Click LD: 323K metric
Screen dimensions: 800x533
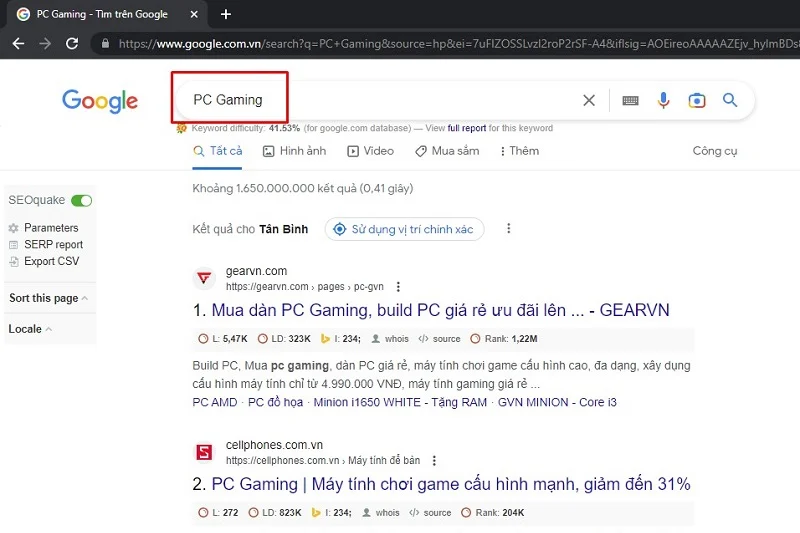tap(284, 339)
